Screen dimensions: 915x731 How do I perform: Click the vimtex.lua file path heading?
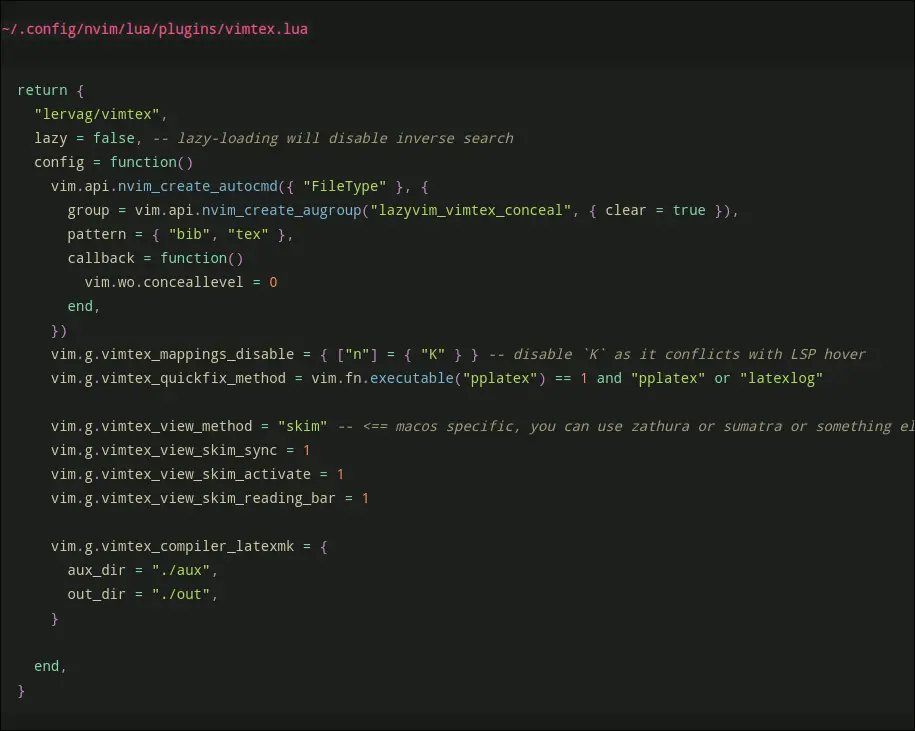155,29
